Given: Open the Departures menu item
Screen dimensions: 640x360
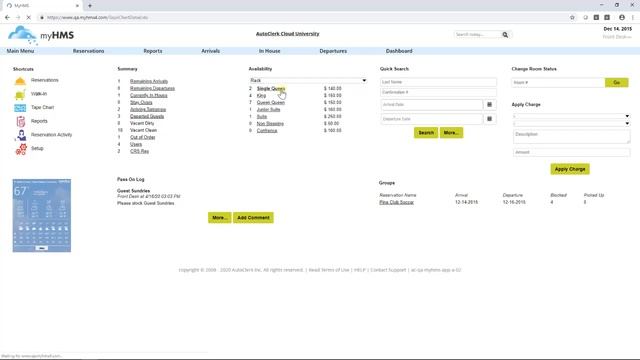Looking at the screenshot, I should [x=333, y=51].
